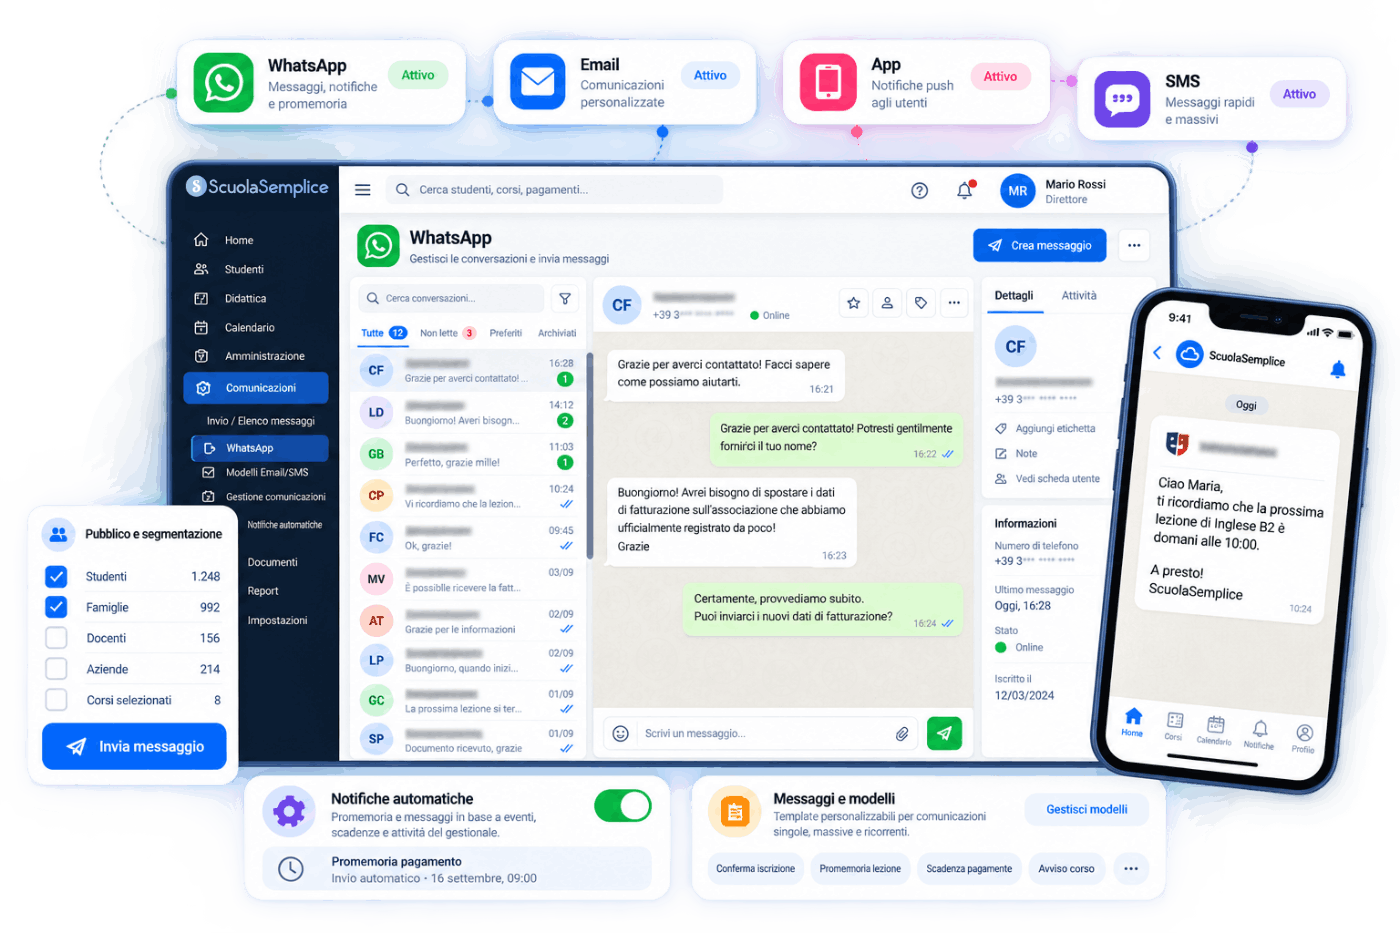Open the notifications bell in top bar
The height and width of the screenshot is (933, 1400).
tap(964, 191)
